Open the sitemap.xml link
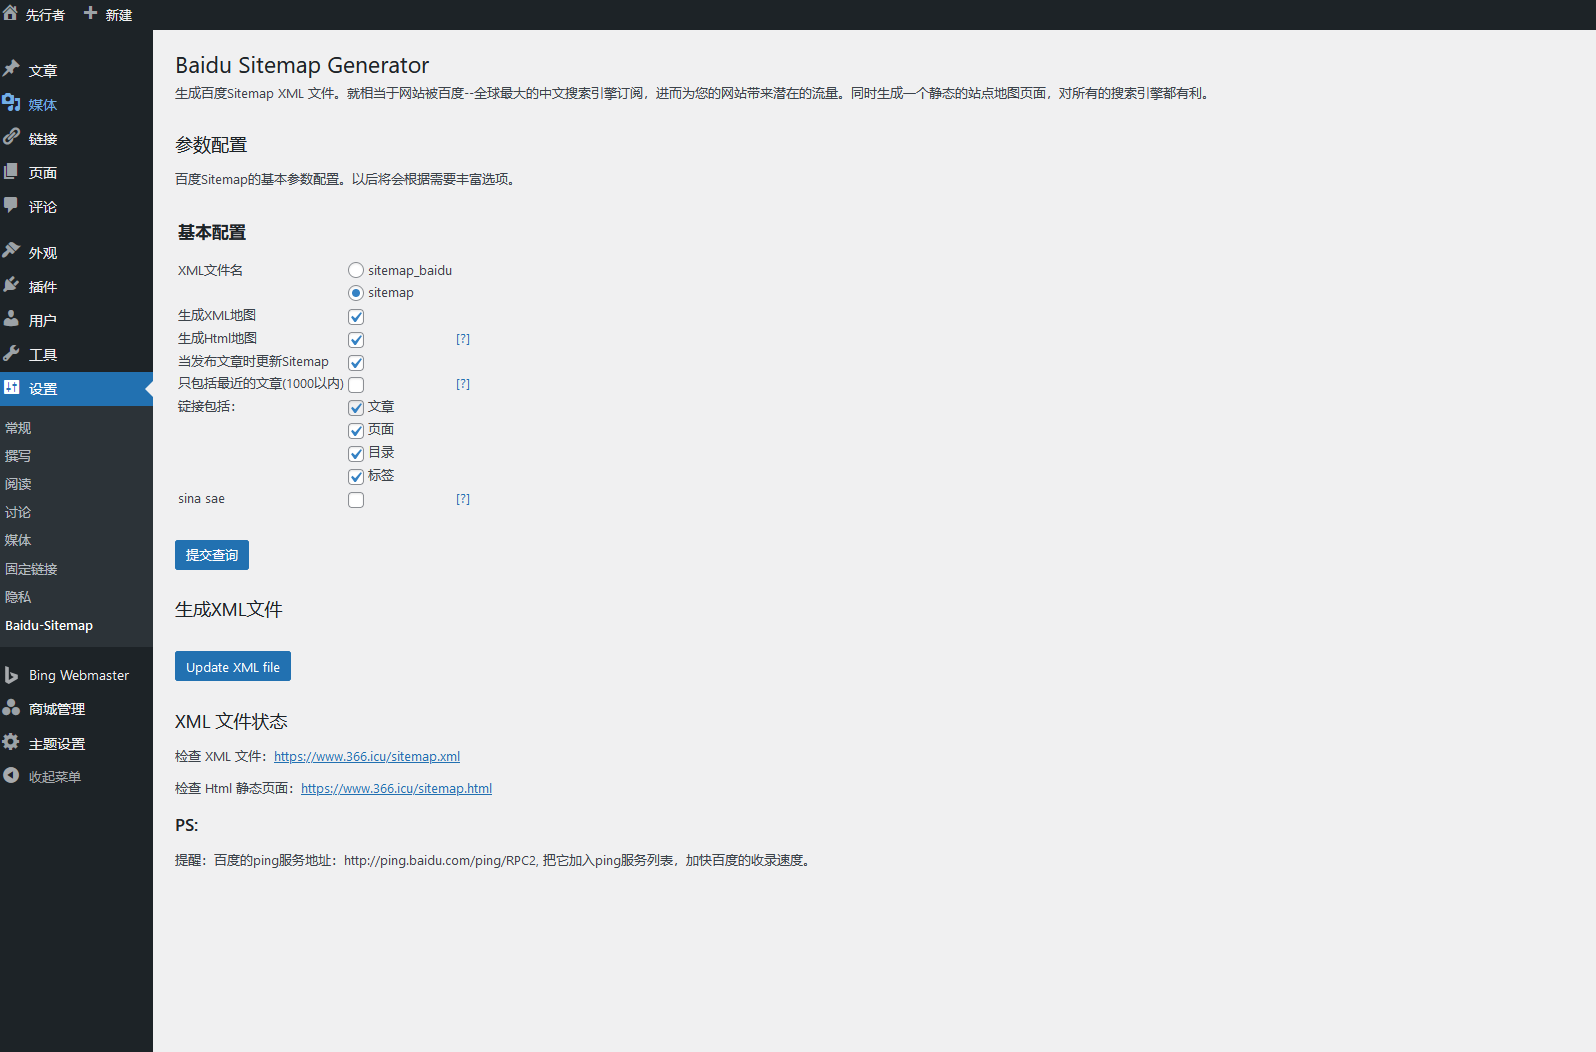This screenshot has width=1596, height=1052. (367, 757)
